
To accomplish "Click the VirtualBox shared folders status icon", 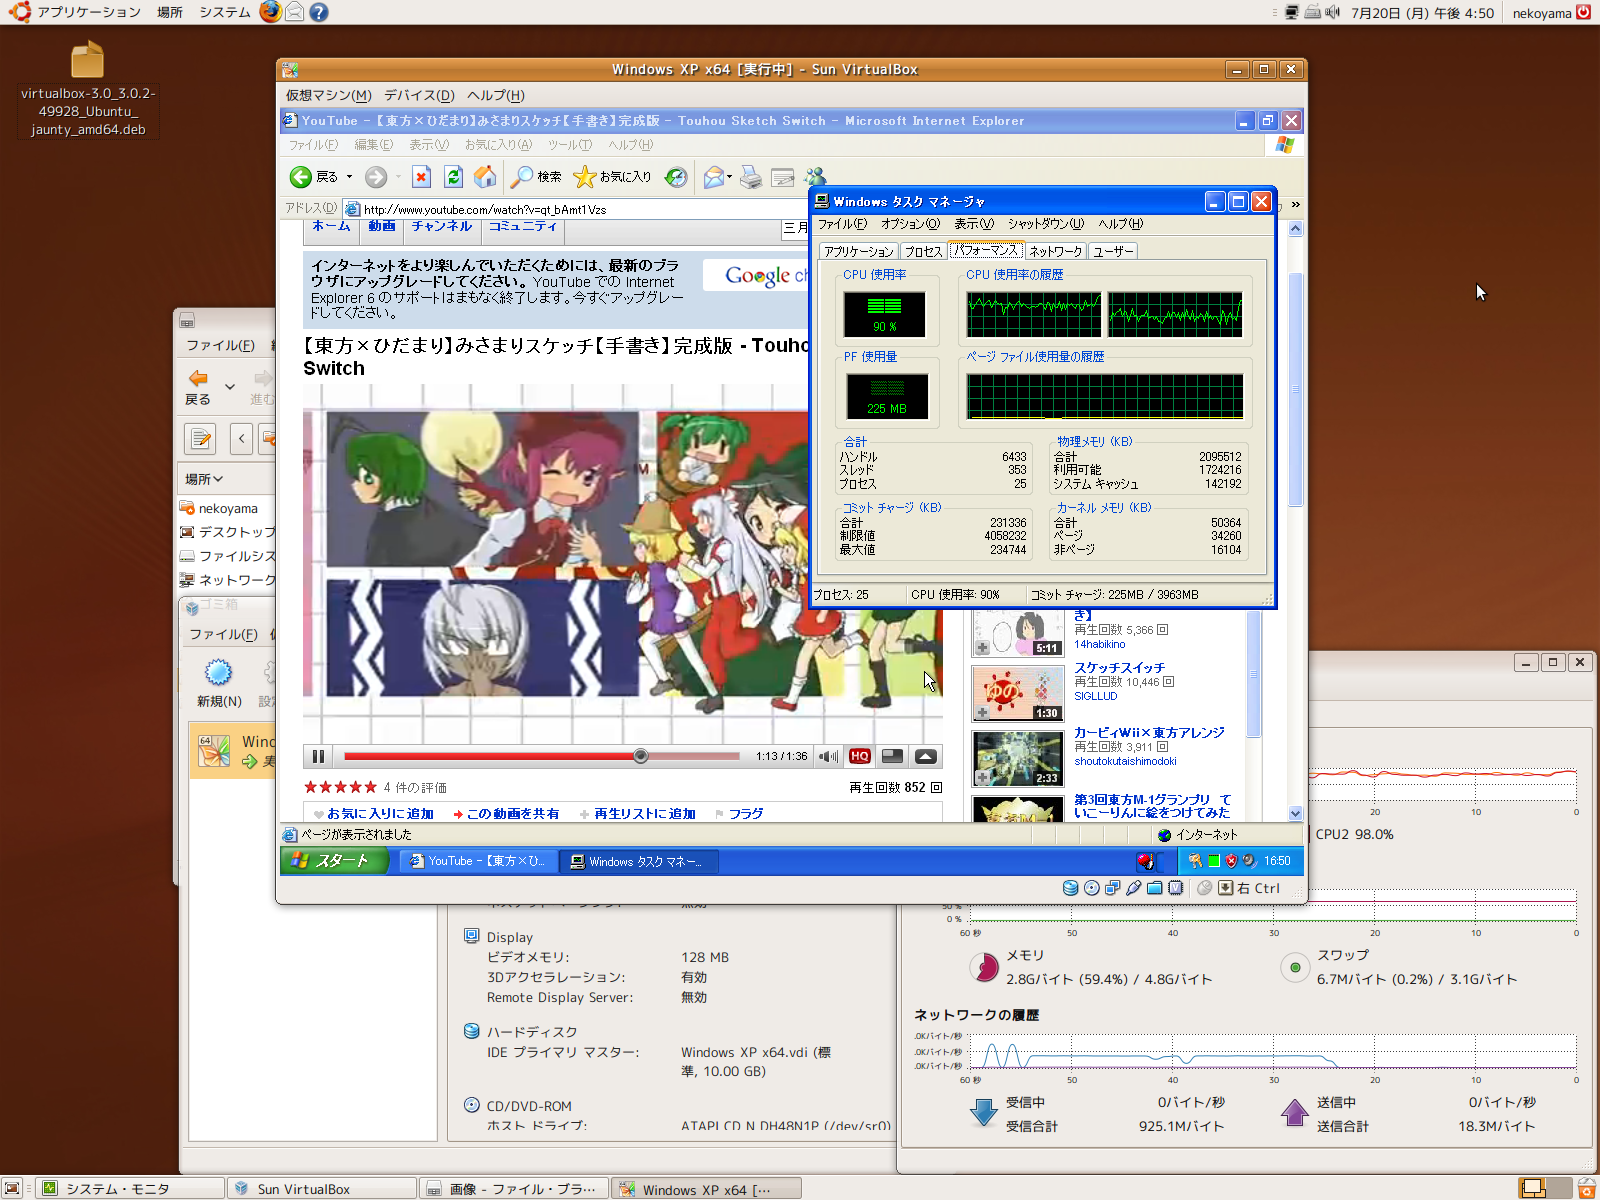I will [1155, 888].
